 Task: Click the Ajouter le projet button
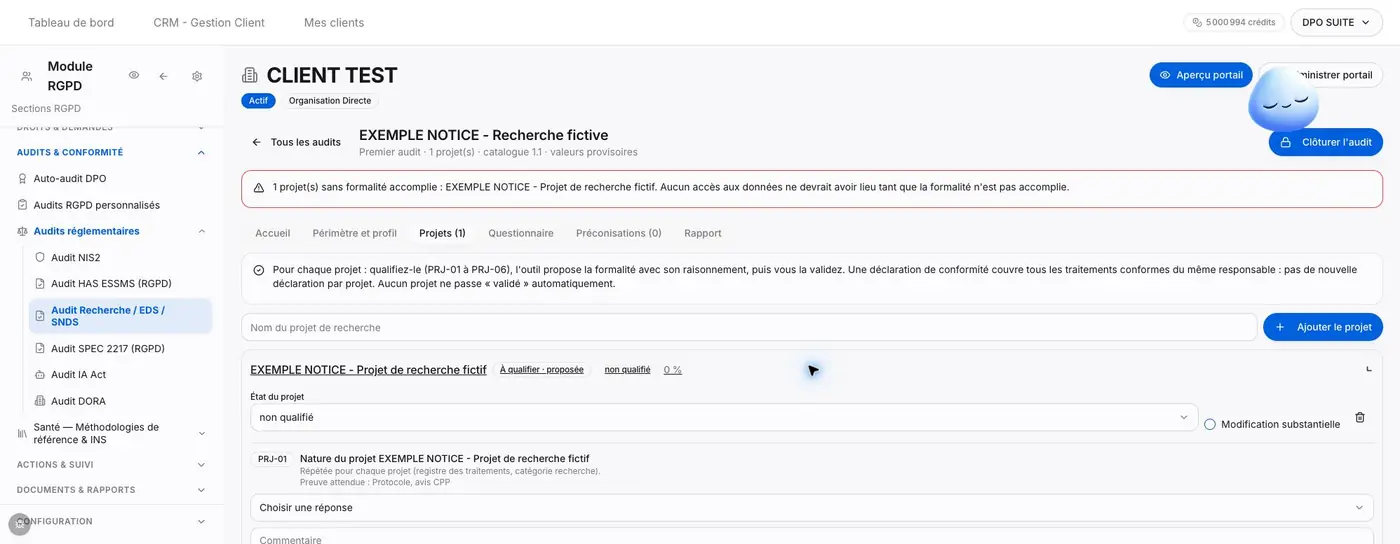pos(1323,327)
